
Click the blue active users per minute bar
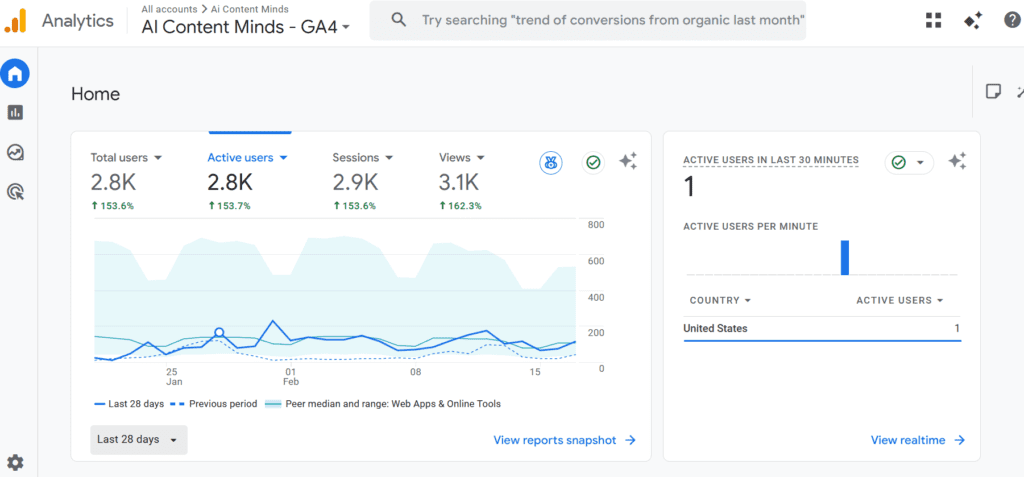[845, 257]
